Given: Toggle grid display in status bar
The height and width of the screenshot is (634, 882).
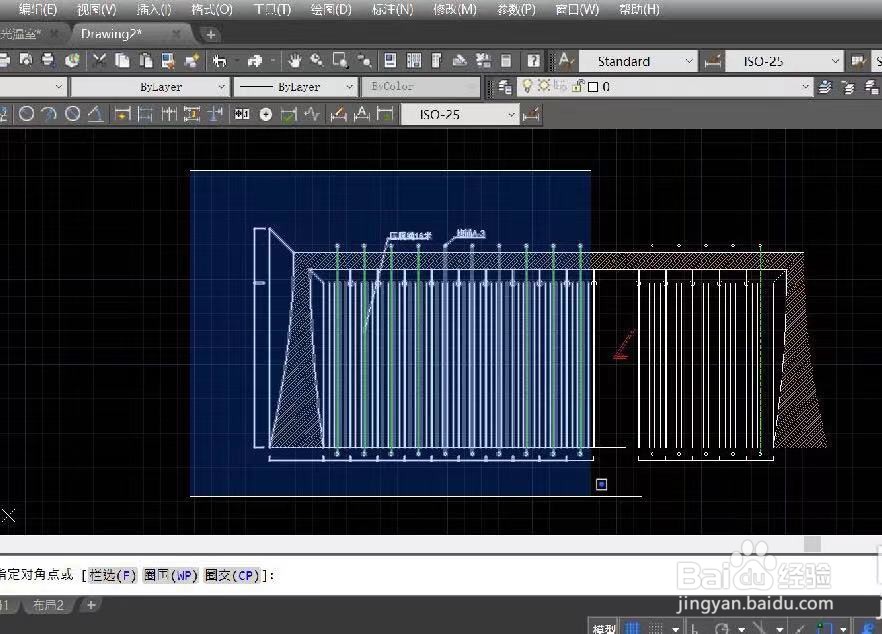Looking at the screenshot, I should coord(632,628).
